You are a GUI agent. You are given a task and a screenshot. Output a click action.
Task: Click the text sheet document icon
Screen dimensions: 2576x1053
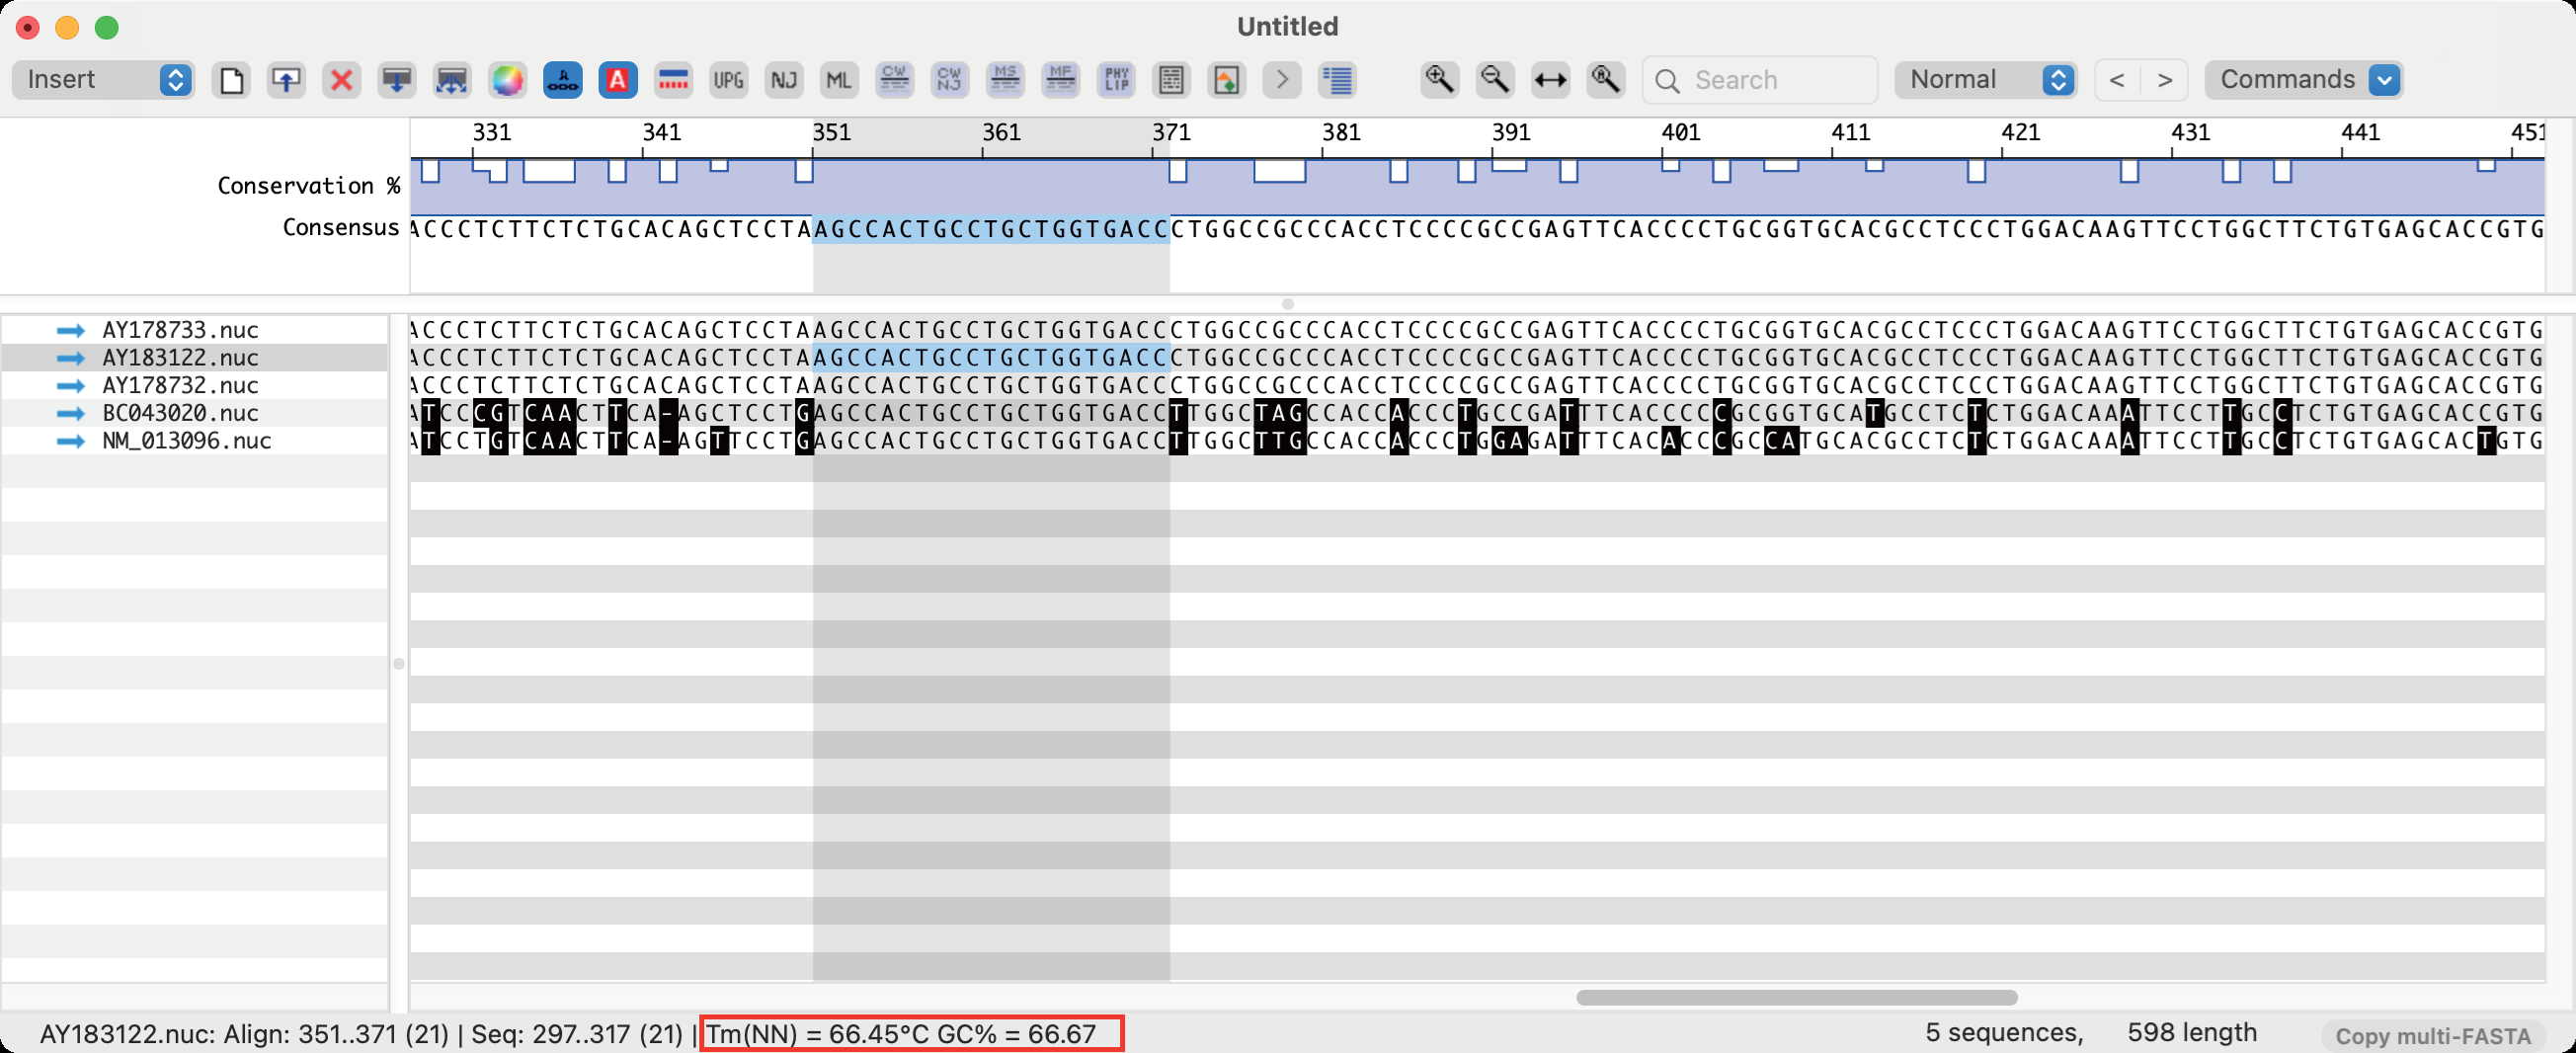point(1171,80)
